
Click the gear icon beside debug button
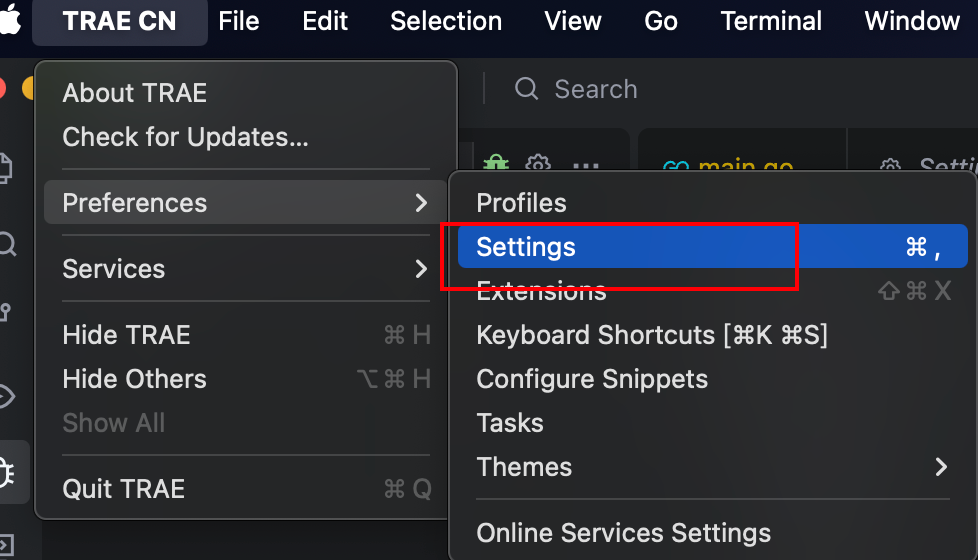pyautogui.click(x=538, y=164)
